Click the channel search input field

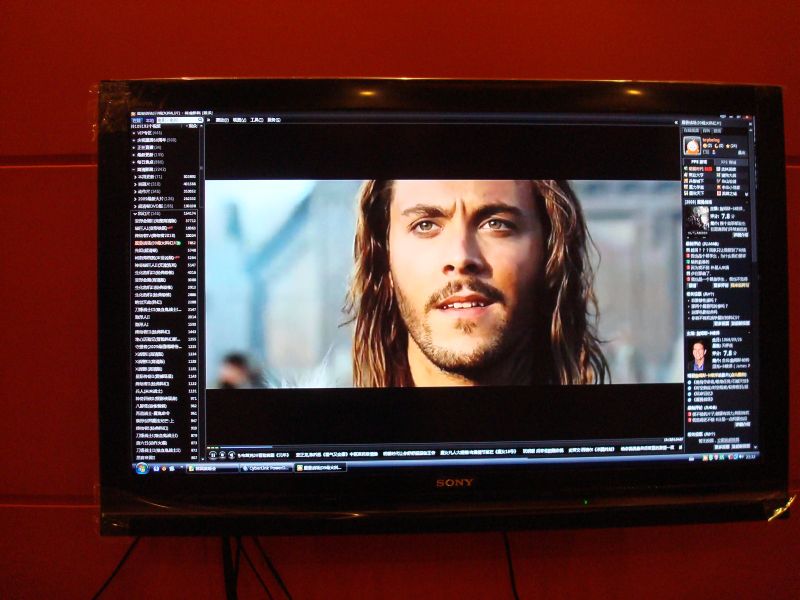point(176,120)
